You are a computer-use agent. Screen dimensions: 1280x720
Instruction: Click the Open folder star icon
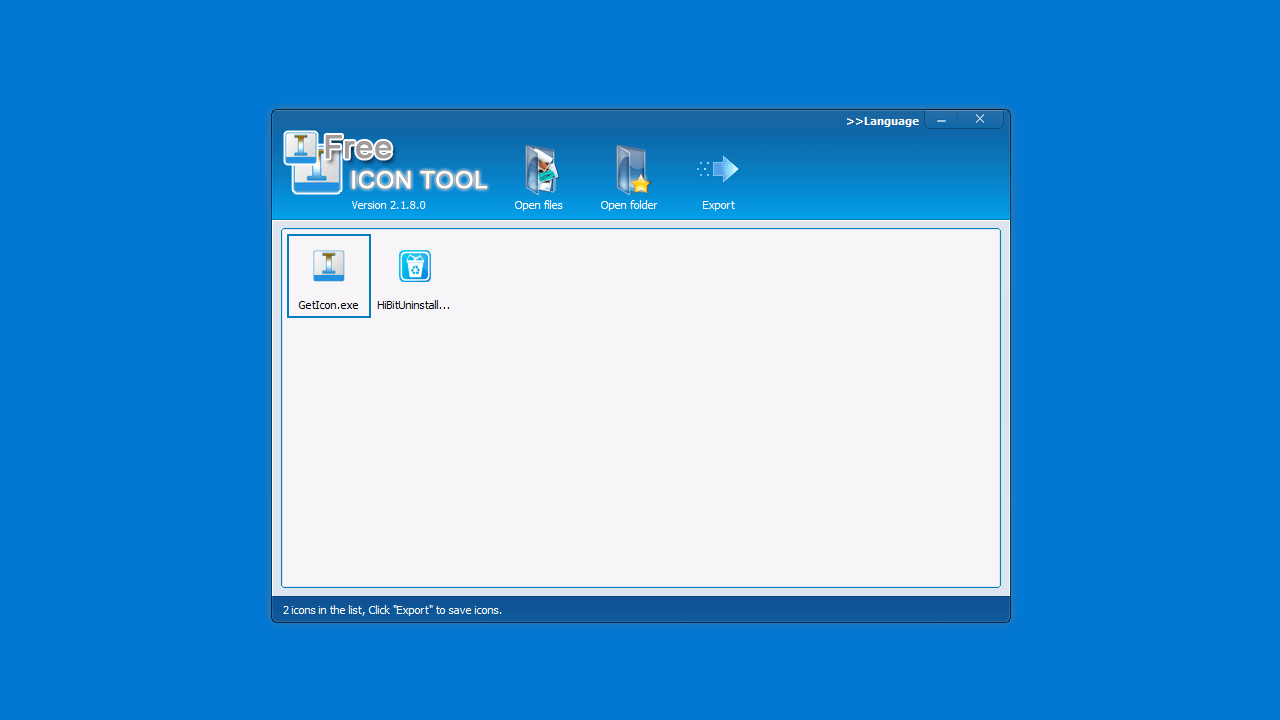[631, 170]
